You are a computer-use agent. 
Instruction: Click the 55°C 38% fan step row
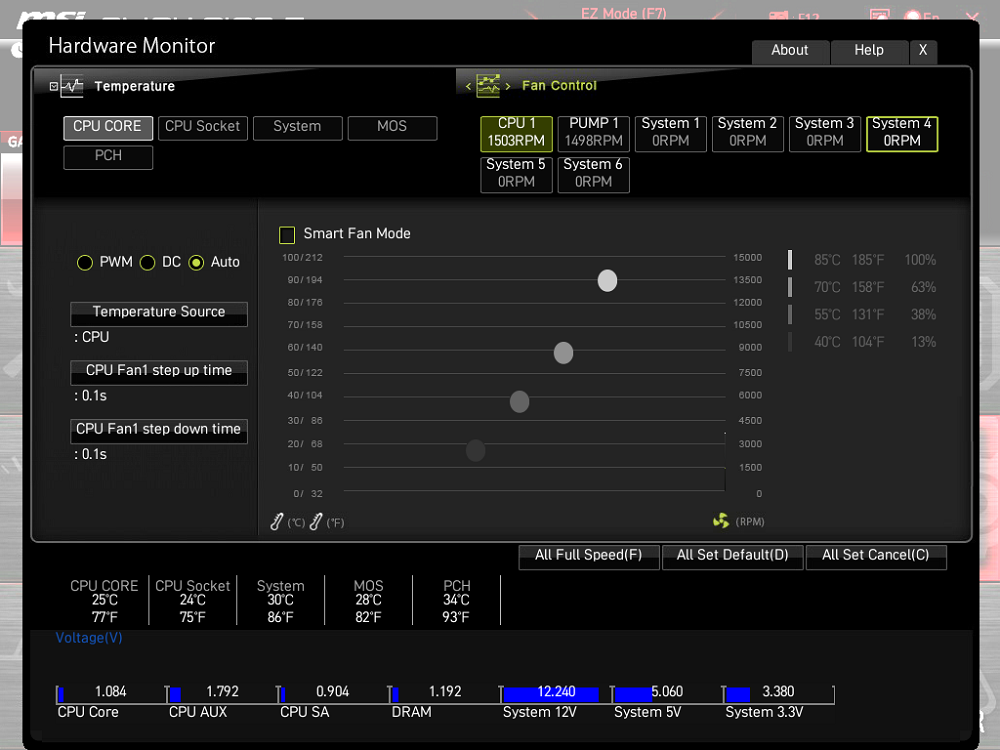tap(863, 314)
